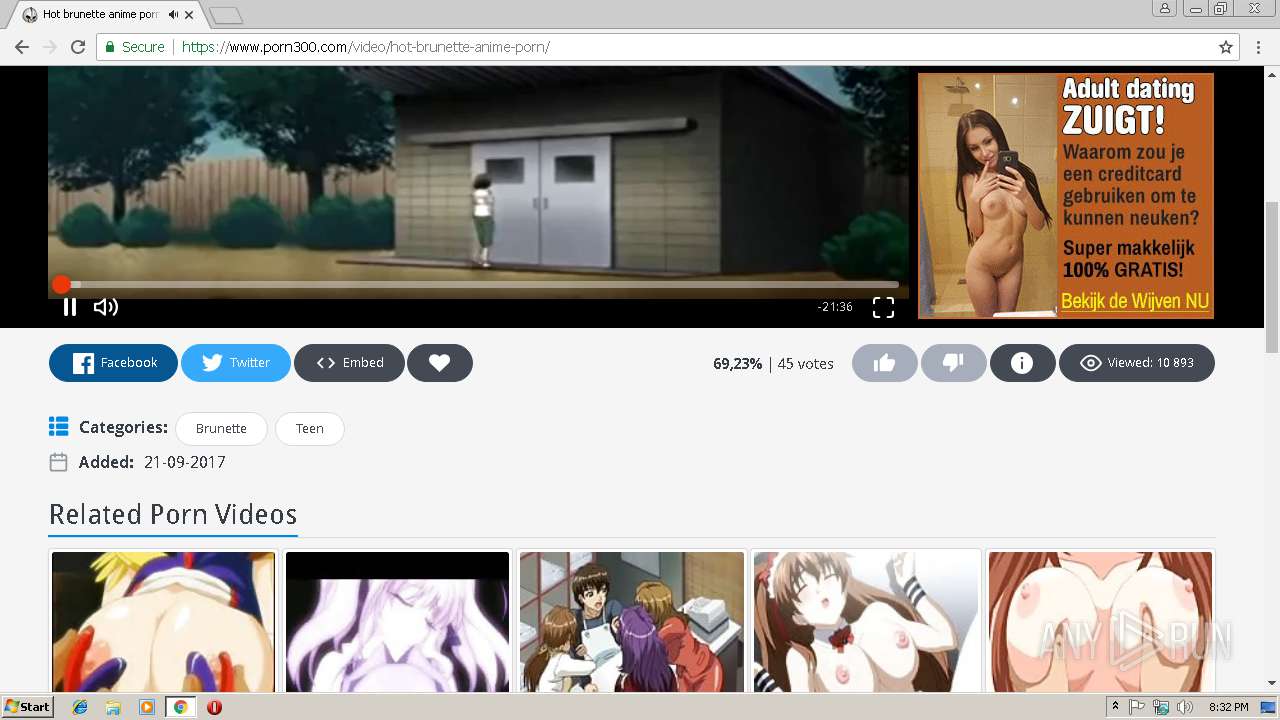Focus the browser address bar URL
The width and height of the screenshot is (1280, 720).
click(x=366, y=47)
